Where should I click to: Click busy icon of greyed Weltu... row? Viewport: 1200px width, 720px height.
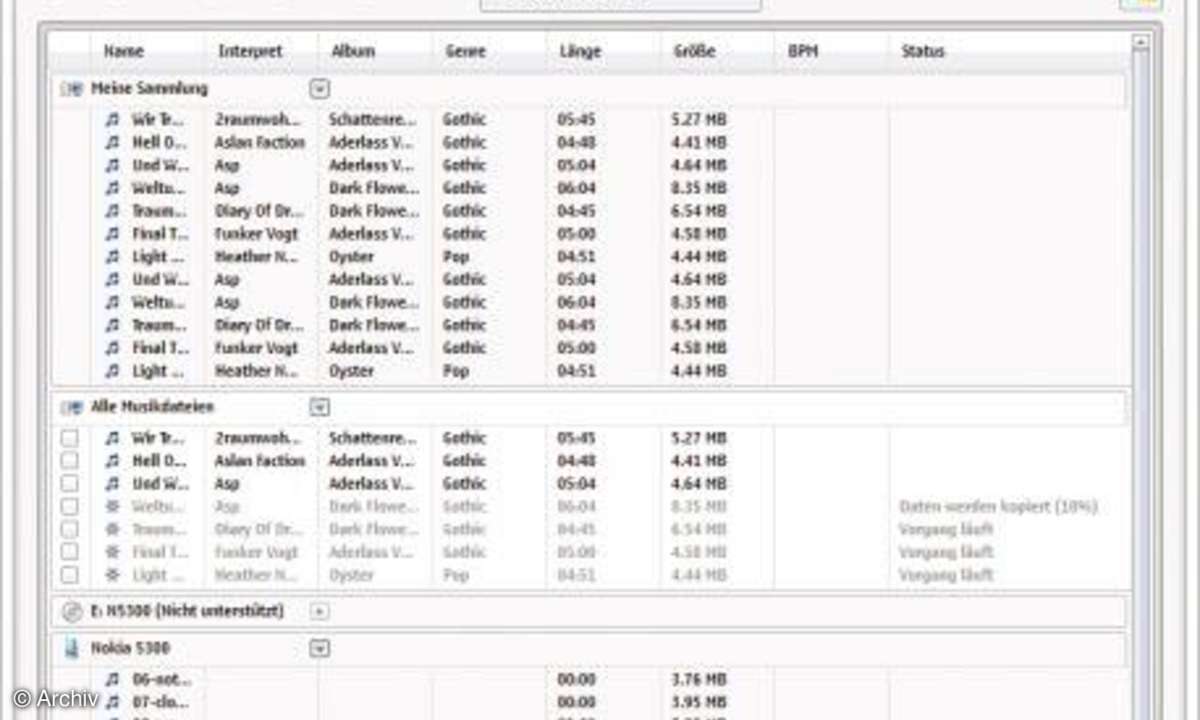click(112, 507)
